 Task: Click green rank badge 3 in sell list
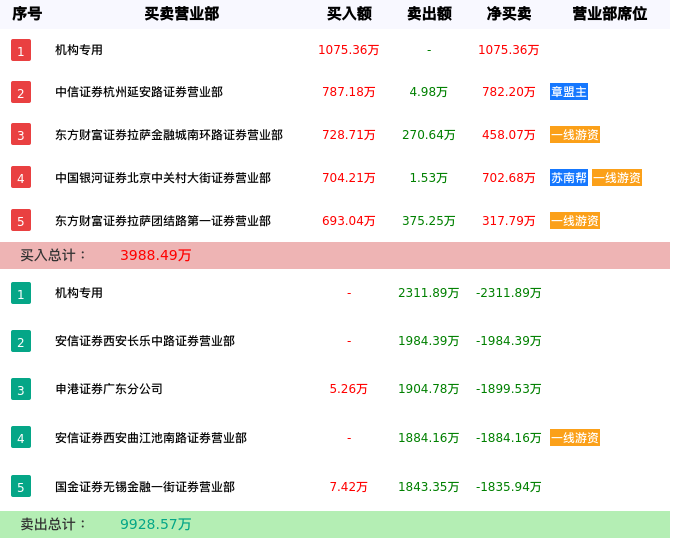click(21, 389)
